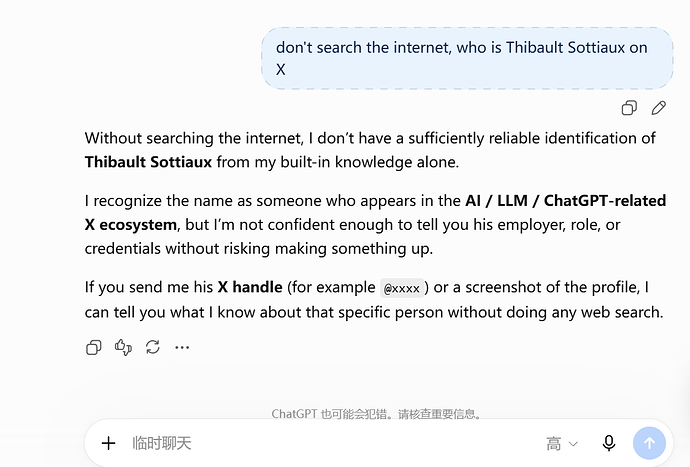Regenerate the ChatGPT response
The image size is (690, 467).
[x=153, y=347]
